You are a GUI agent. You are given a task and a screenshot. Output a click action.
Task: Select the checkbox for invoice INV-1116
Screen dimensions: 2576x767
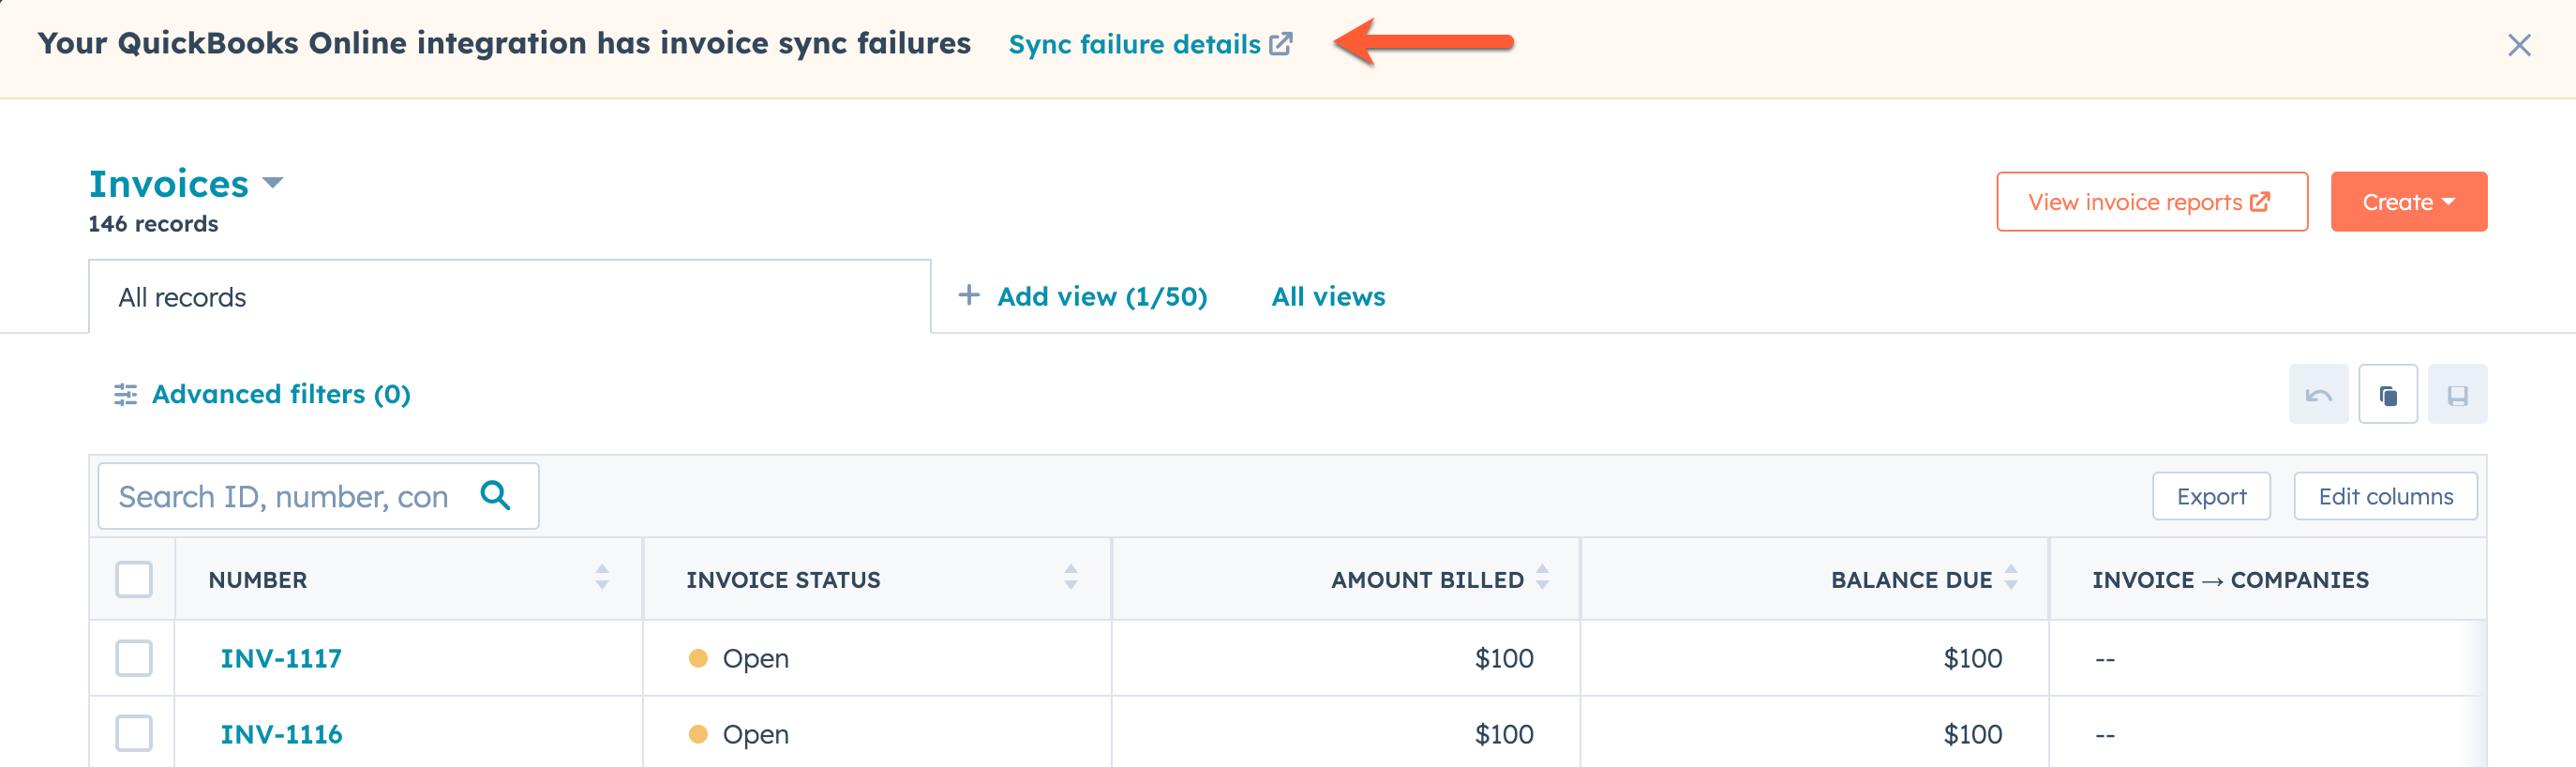click(x=133, y=733)
